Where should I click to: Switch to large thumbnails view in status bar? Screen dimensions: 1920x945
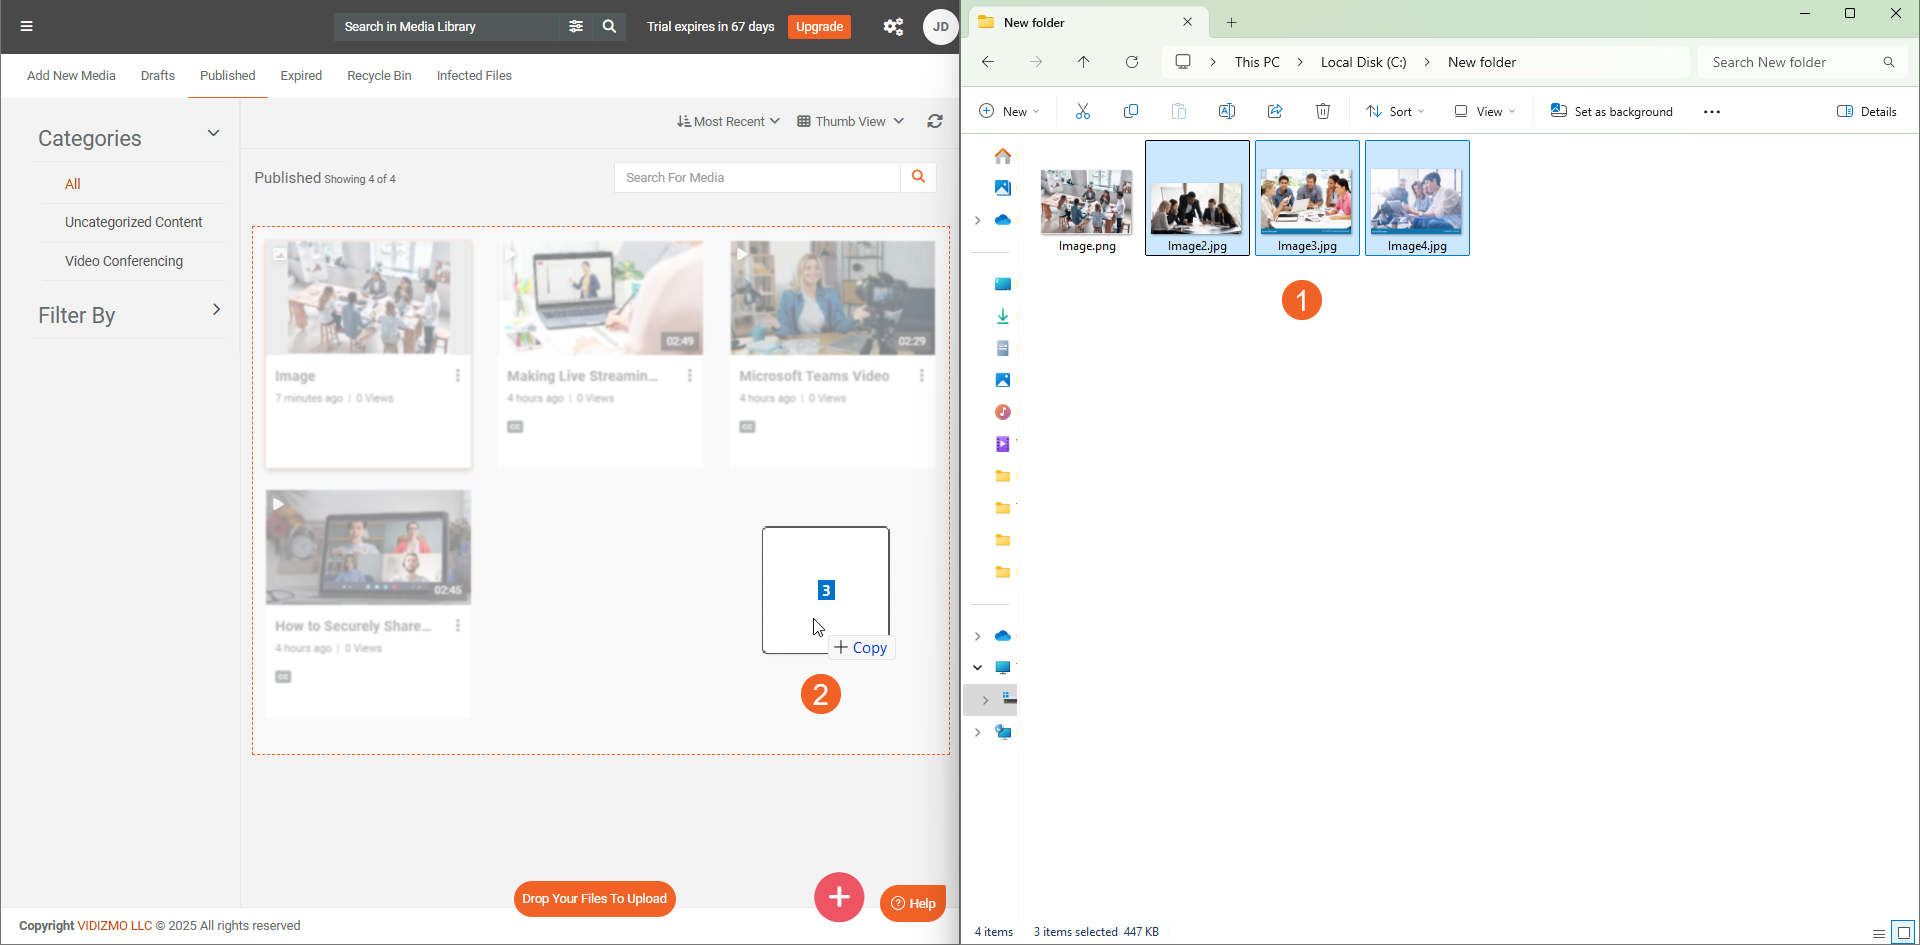click(x=1903, y=933)
